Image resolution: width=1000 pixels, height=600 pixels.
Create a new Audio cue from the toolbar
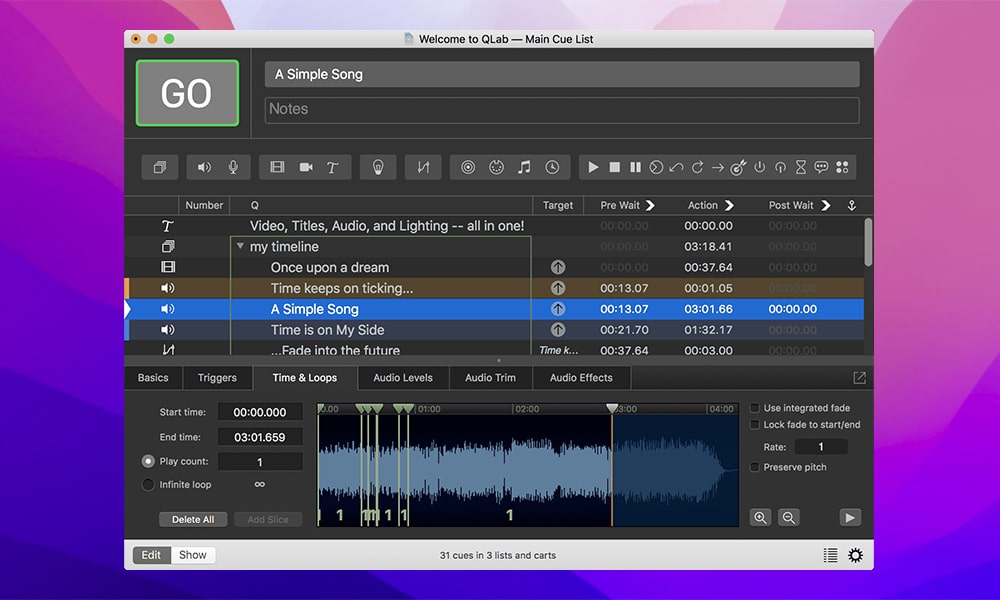click(x=204, y=167)
